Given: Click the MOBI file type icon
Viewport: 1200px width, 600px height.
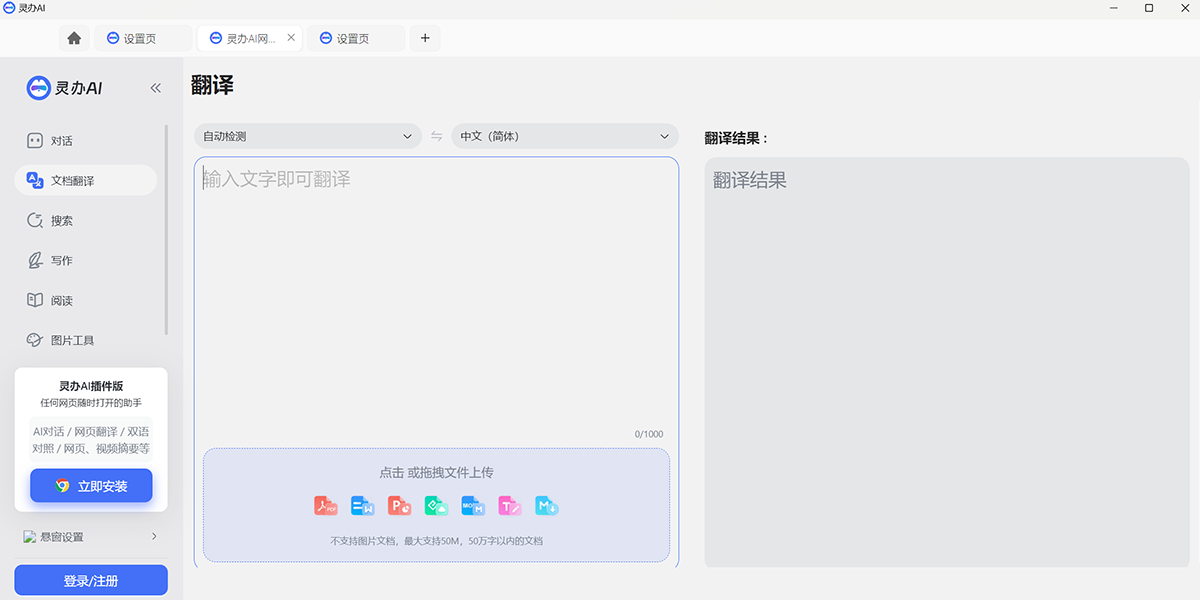Looking at the screenshot, I should (473, 506).
